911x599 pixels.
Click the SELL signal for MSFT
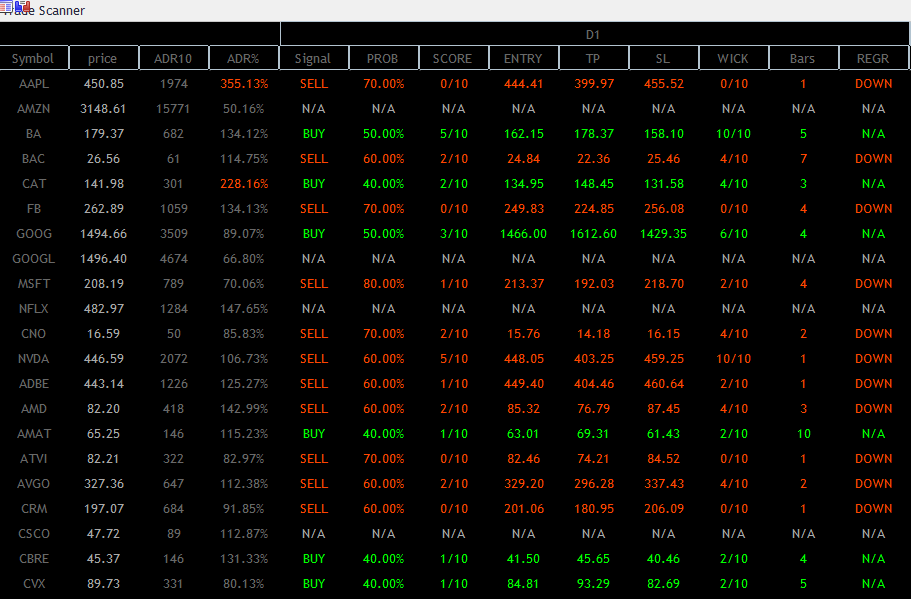coord(314,284)
